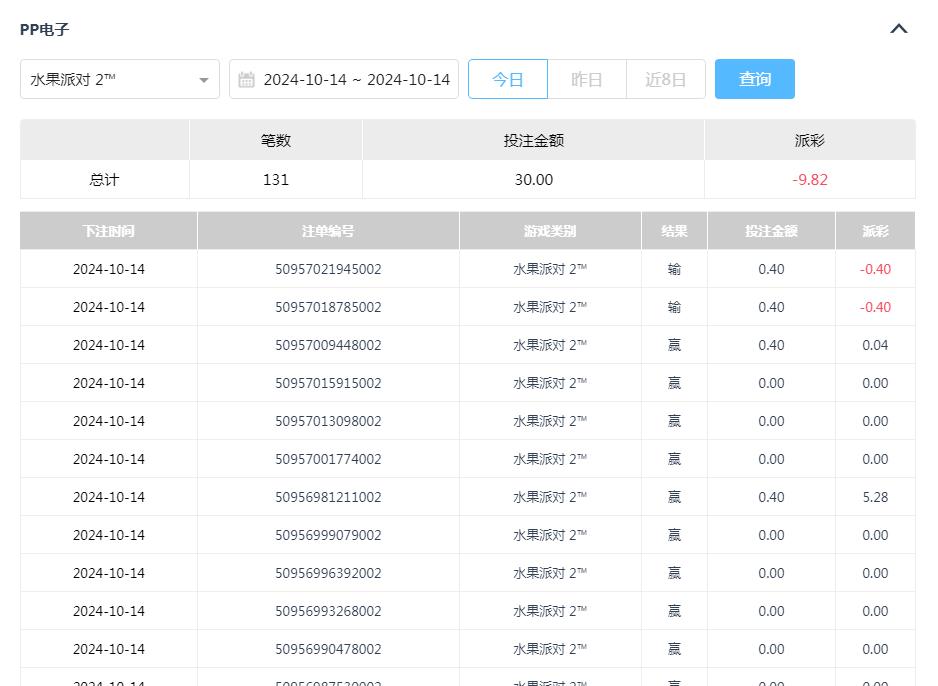938x686 pixels.
Task: Click the 投注金额 column header
Action: click(770, 230)
